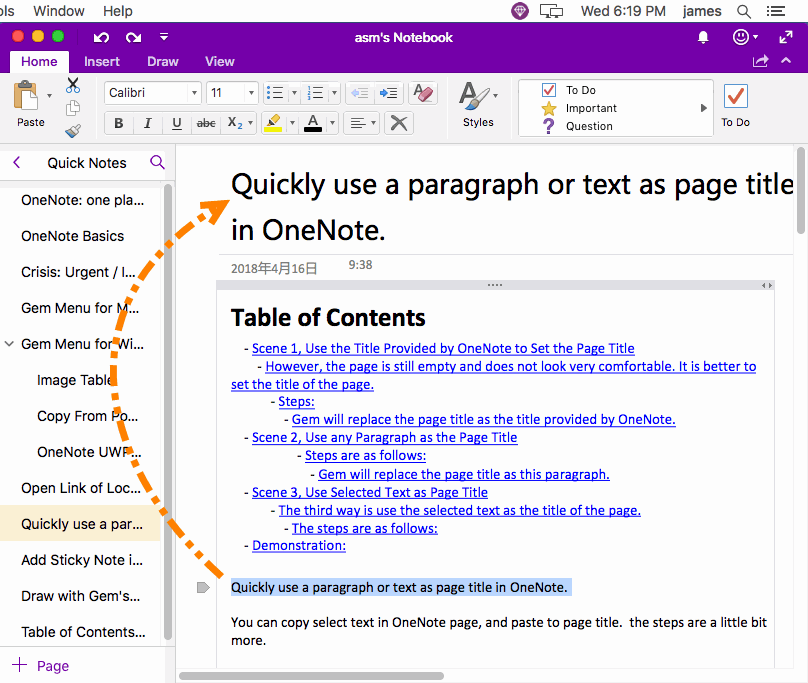
Task: Add a new Page
Action: pos(41,665)
